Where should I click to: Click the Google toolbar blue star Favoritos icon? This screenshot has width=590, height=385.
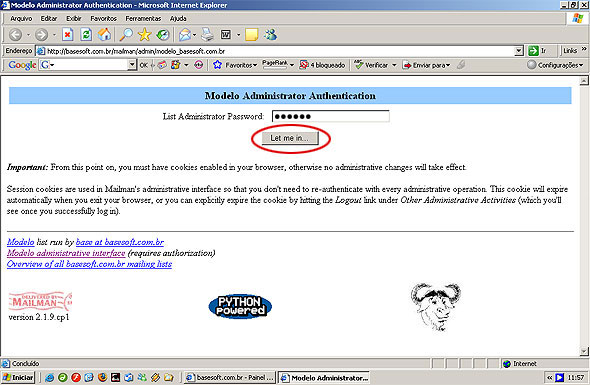click(217, 65)
